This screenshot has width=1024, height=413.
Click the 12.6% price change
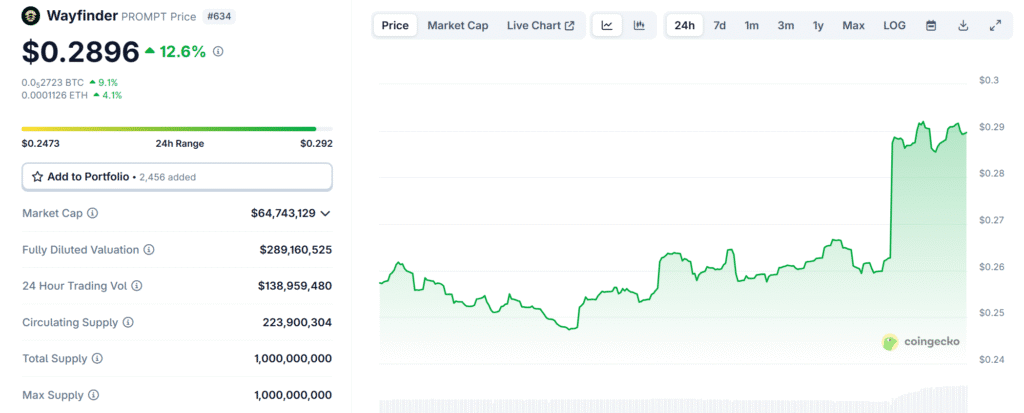175,52
